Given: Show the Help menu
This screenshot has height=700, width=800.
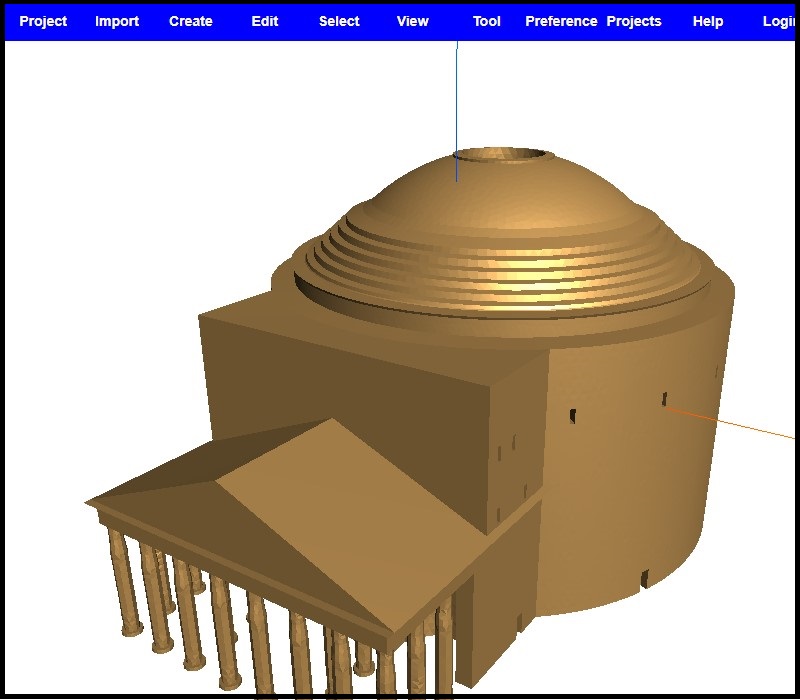Looking at the screenshot, I should click(x=708, y=21).
